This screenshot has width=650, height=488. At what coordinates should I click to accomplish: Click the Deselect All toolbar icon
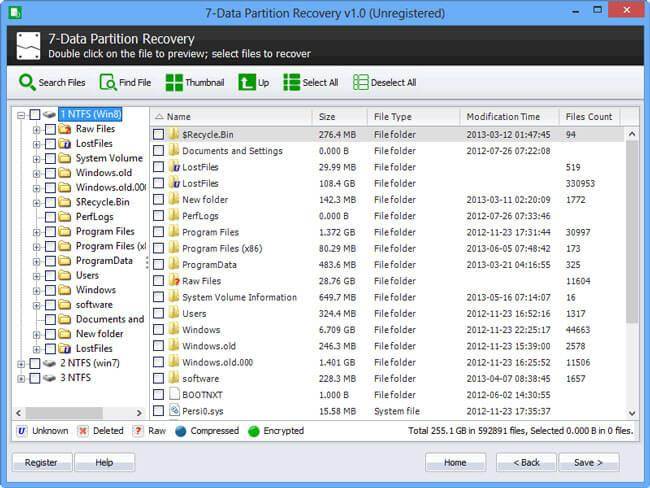pos(360,82)
